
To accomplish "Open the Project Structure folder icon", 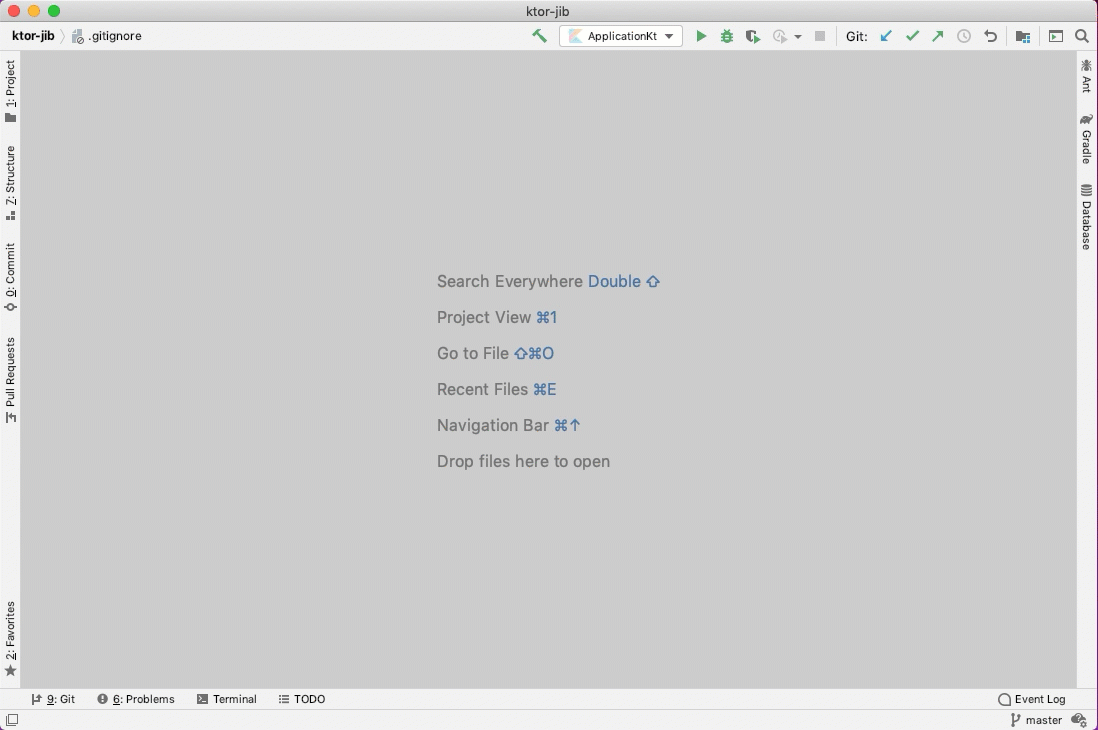I will [x=1023, y=36].
